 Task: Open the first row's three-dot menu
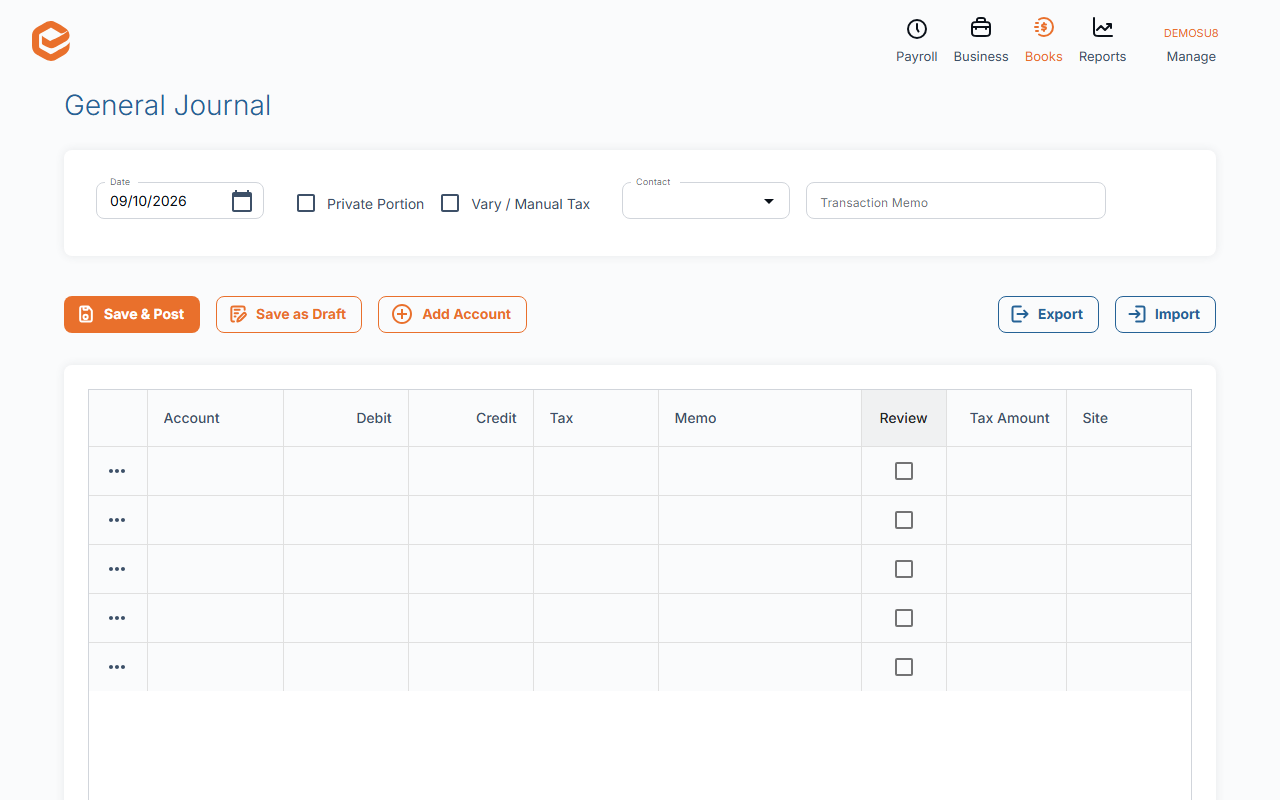(x=117, y=471)
